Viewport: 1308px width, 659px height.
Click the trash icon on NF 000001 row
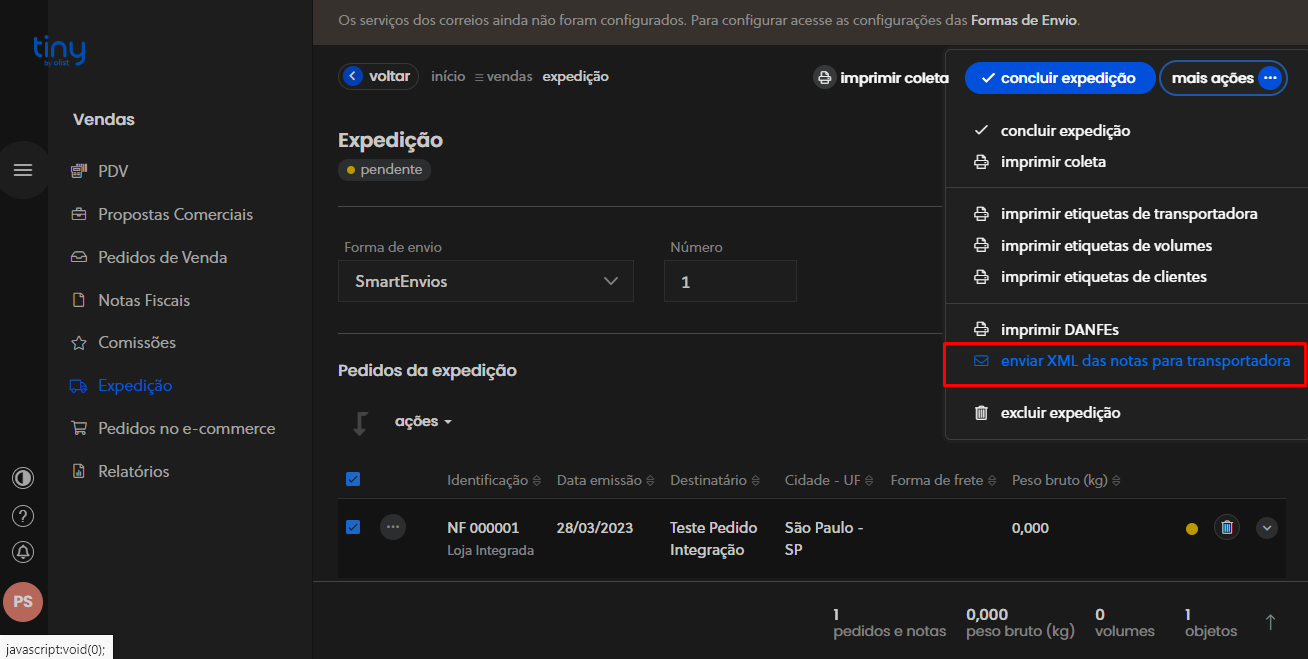[x=1227, y=527]
